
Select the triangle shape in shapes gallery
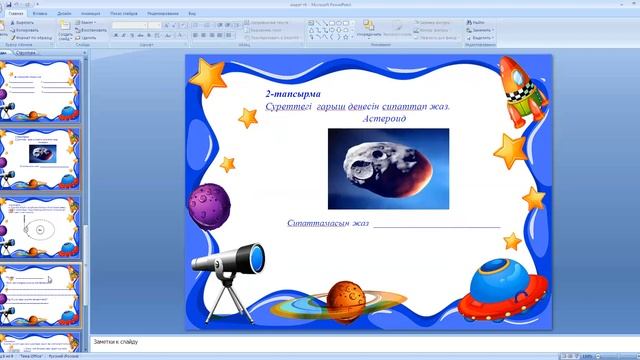(311, 30)
